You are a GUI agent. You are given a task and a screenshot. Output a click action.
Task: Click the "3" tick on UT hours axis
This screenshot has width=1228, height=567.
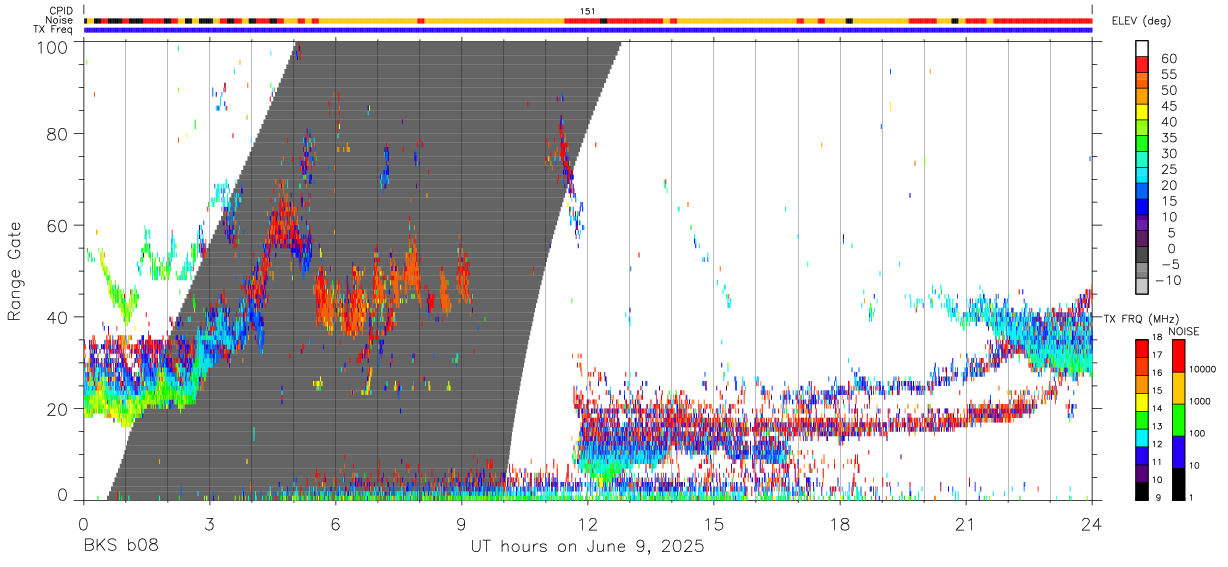pyautogui.click(x=210, y=523)
